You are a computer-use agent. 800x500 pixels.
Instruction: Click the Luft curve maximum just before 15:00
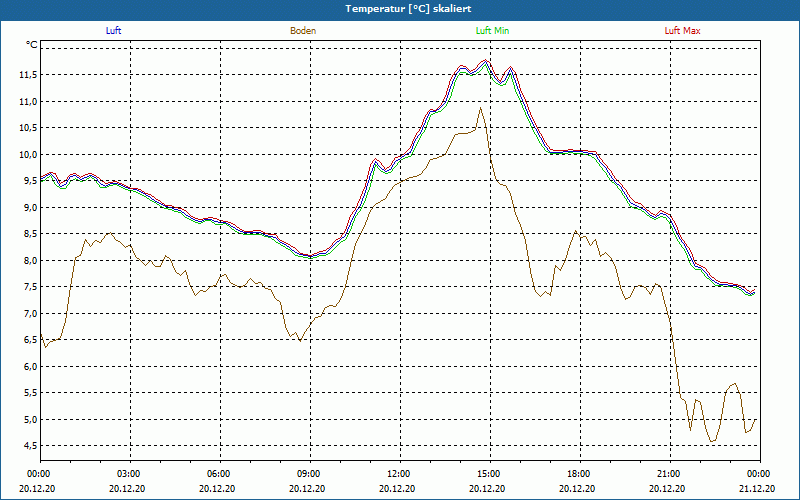click(x=485, y=62)
